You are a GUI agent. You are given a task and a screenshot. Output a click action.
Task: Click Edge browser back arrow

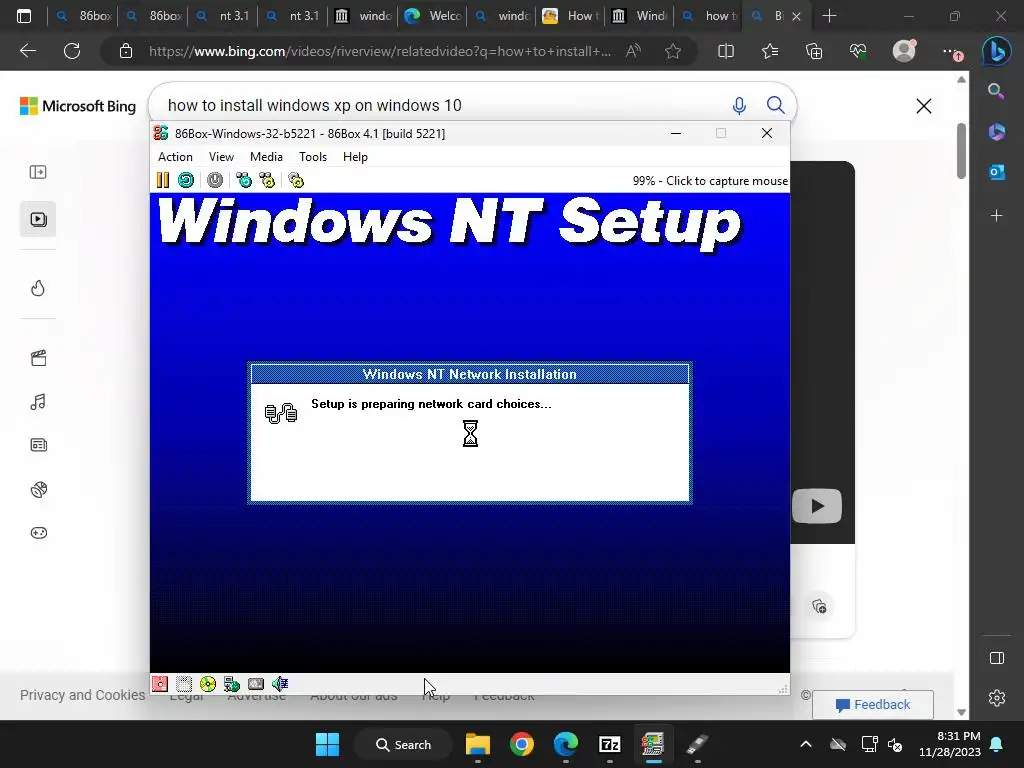(x=28, y=51)
